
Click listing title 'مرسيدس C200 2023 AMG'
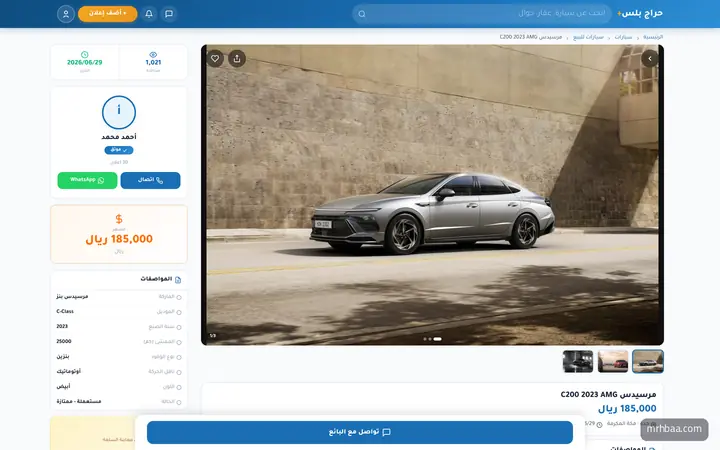click(608, 394)
